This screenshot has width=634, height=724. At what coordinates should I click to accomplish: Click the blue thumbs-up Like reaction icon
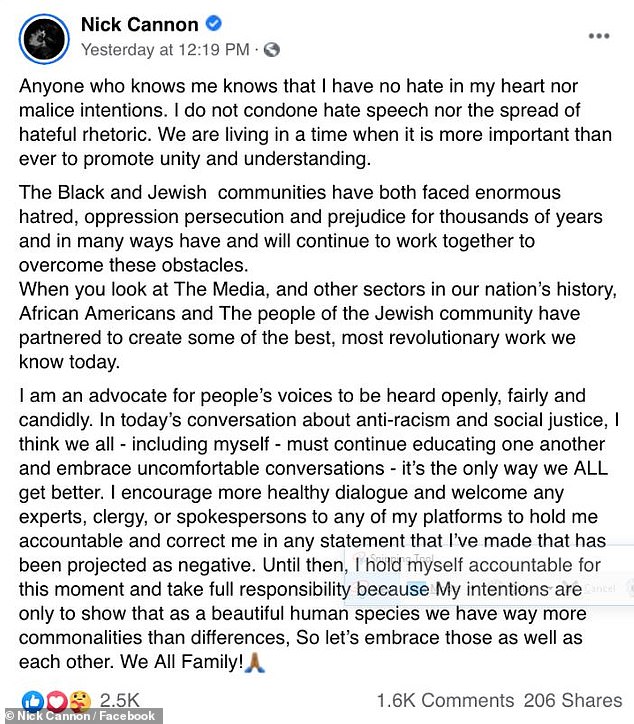33,702
